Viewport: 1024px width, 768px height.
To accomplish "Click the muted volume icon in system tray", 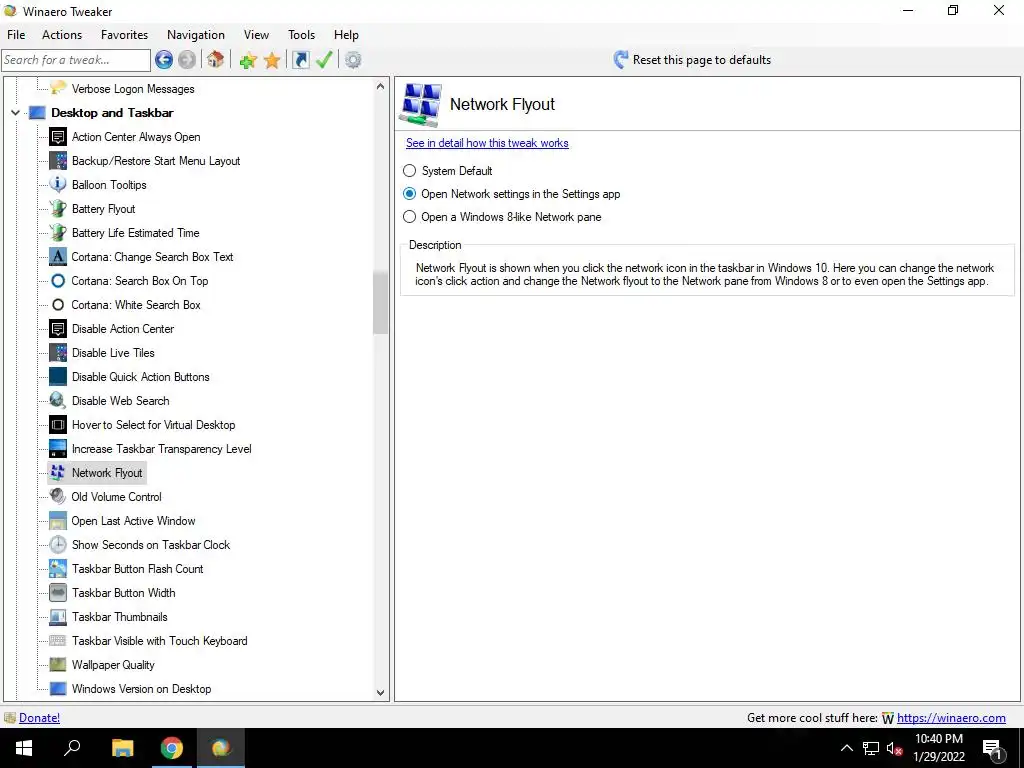I will click(x=894, y=748).
